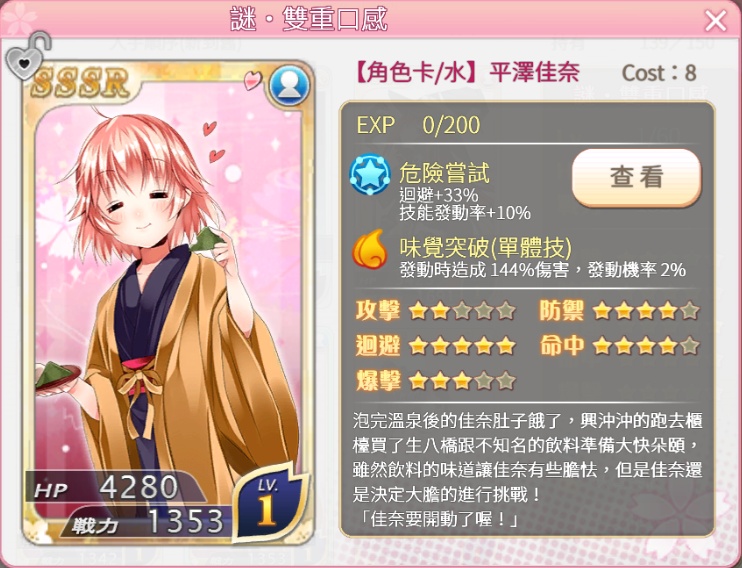Click the 平澤佳奈 character name
The width and height of the screenshot is (742, 568).
(534, 73)
